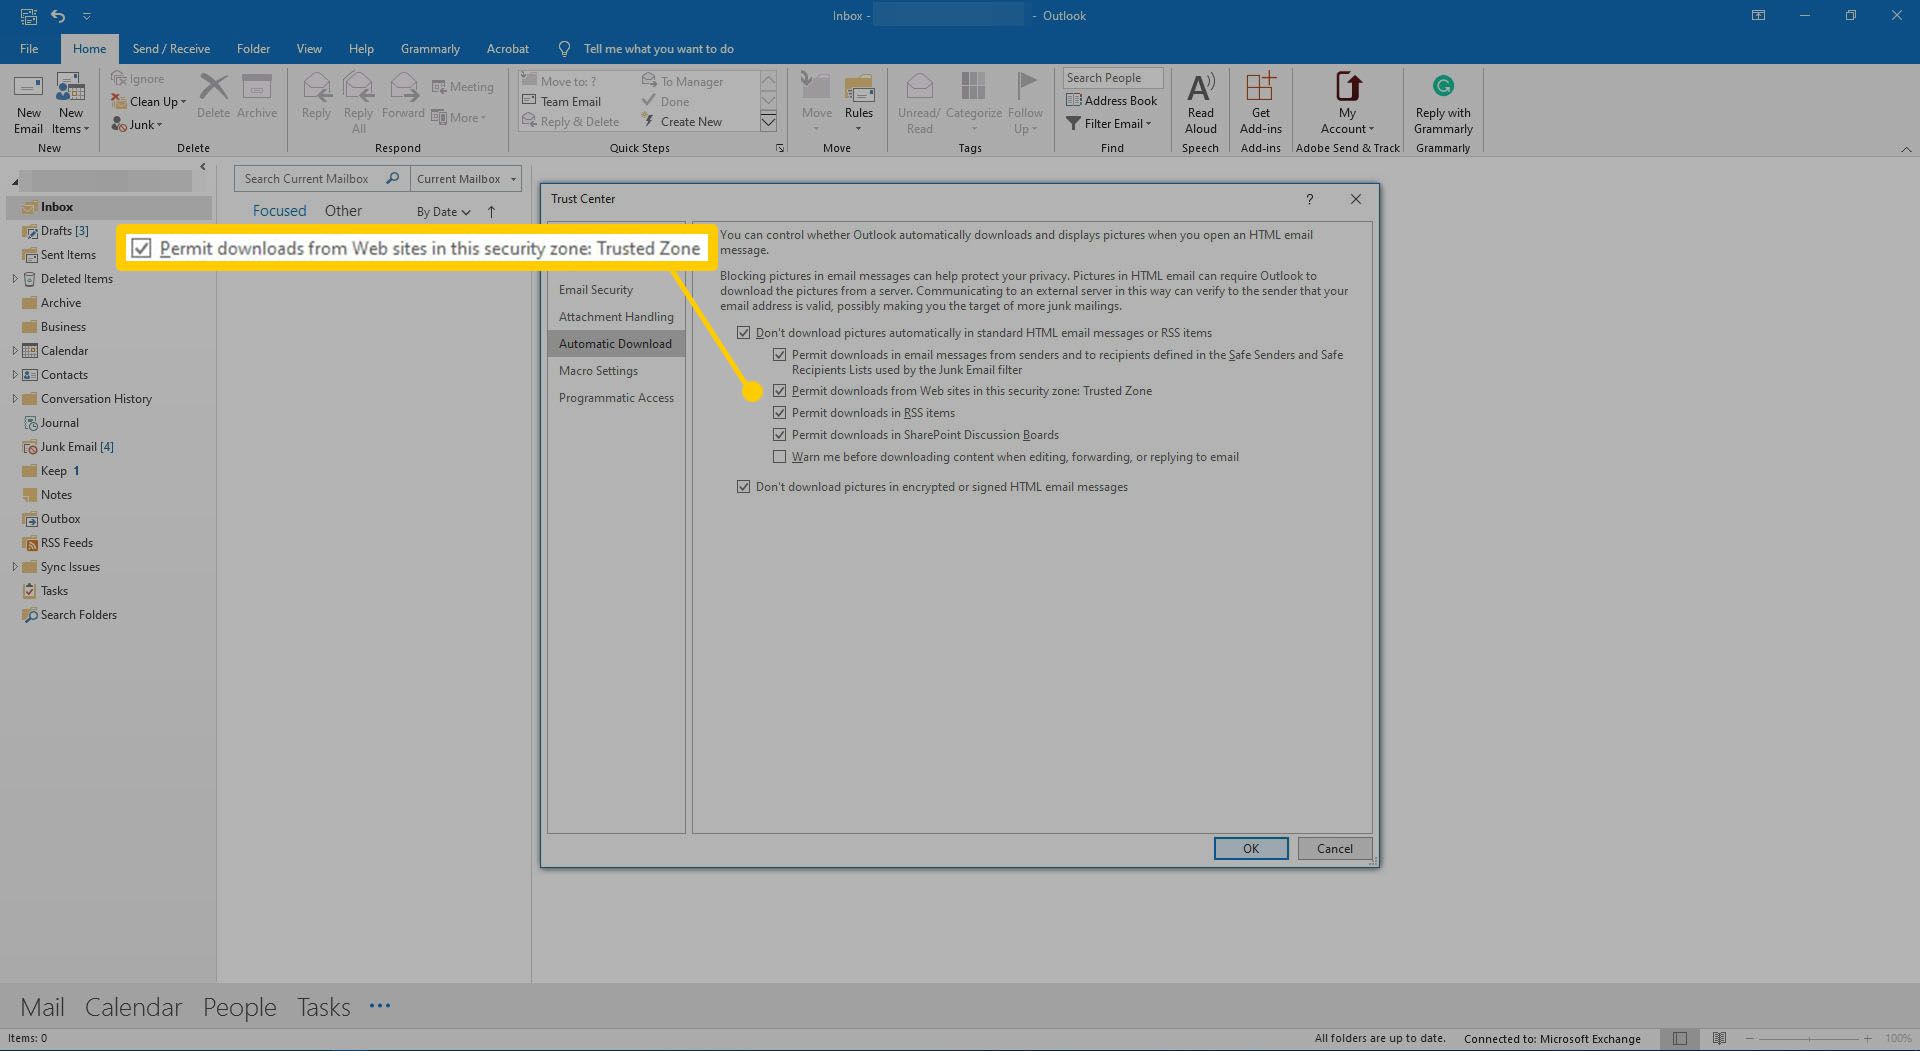Click the Unread/Read envelope icon
1920x1051 pixels.
coord(919,86)
